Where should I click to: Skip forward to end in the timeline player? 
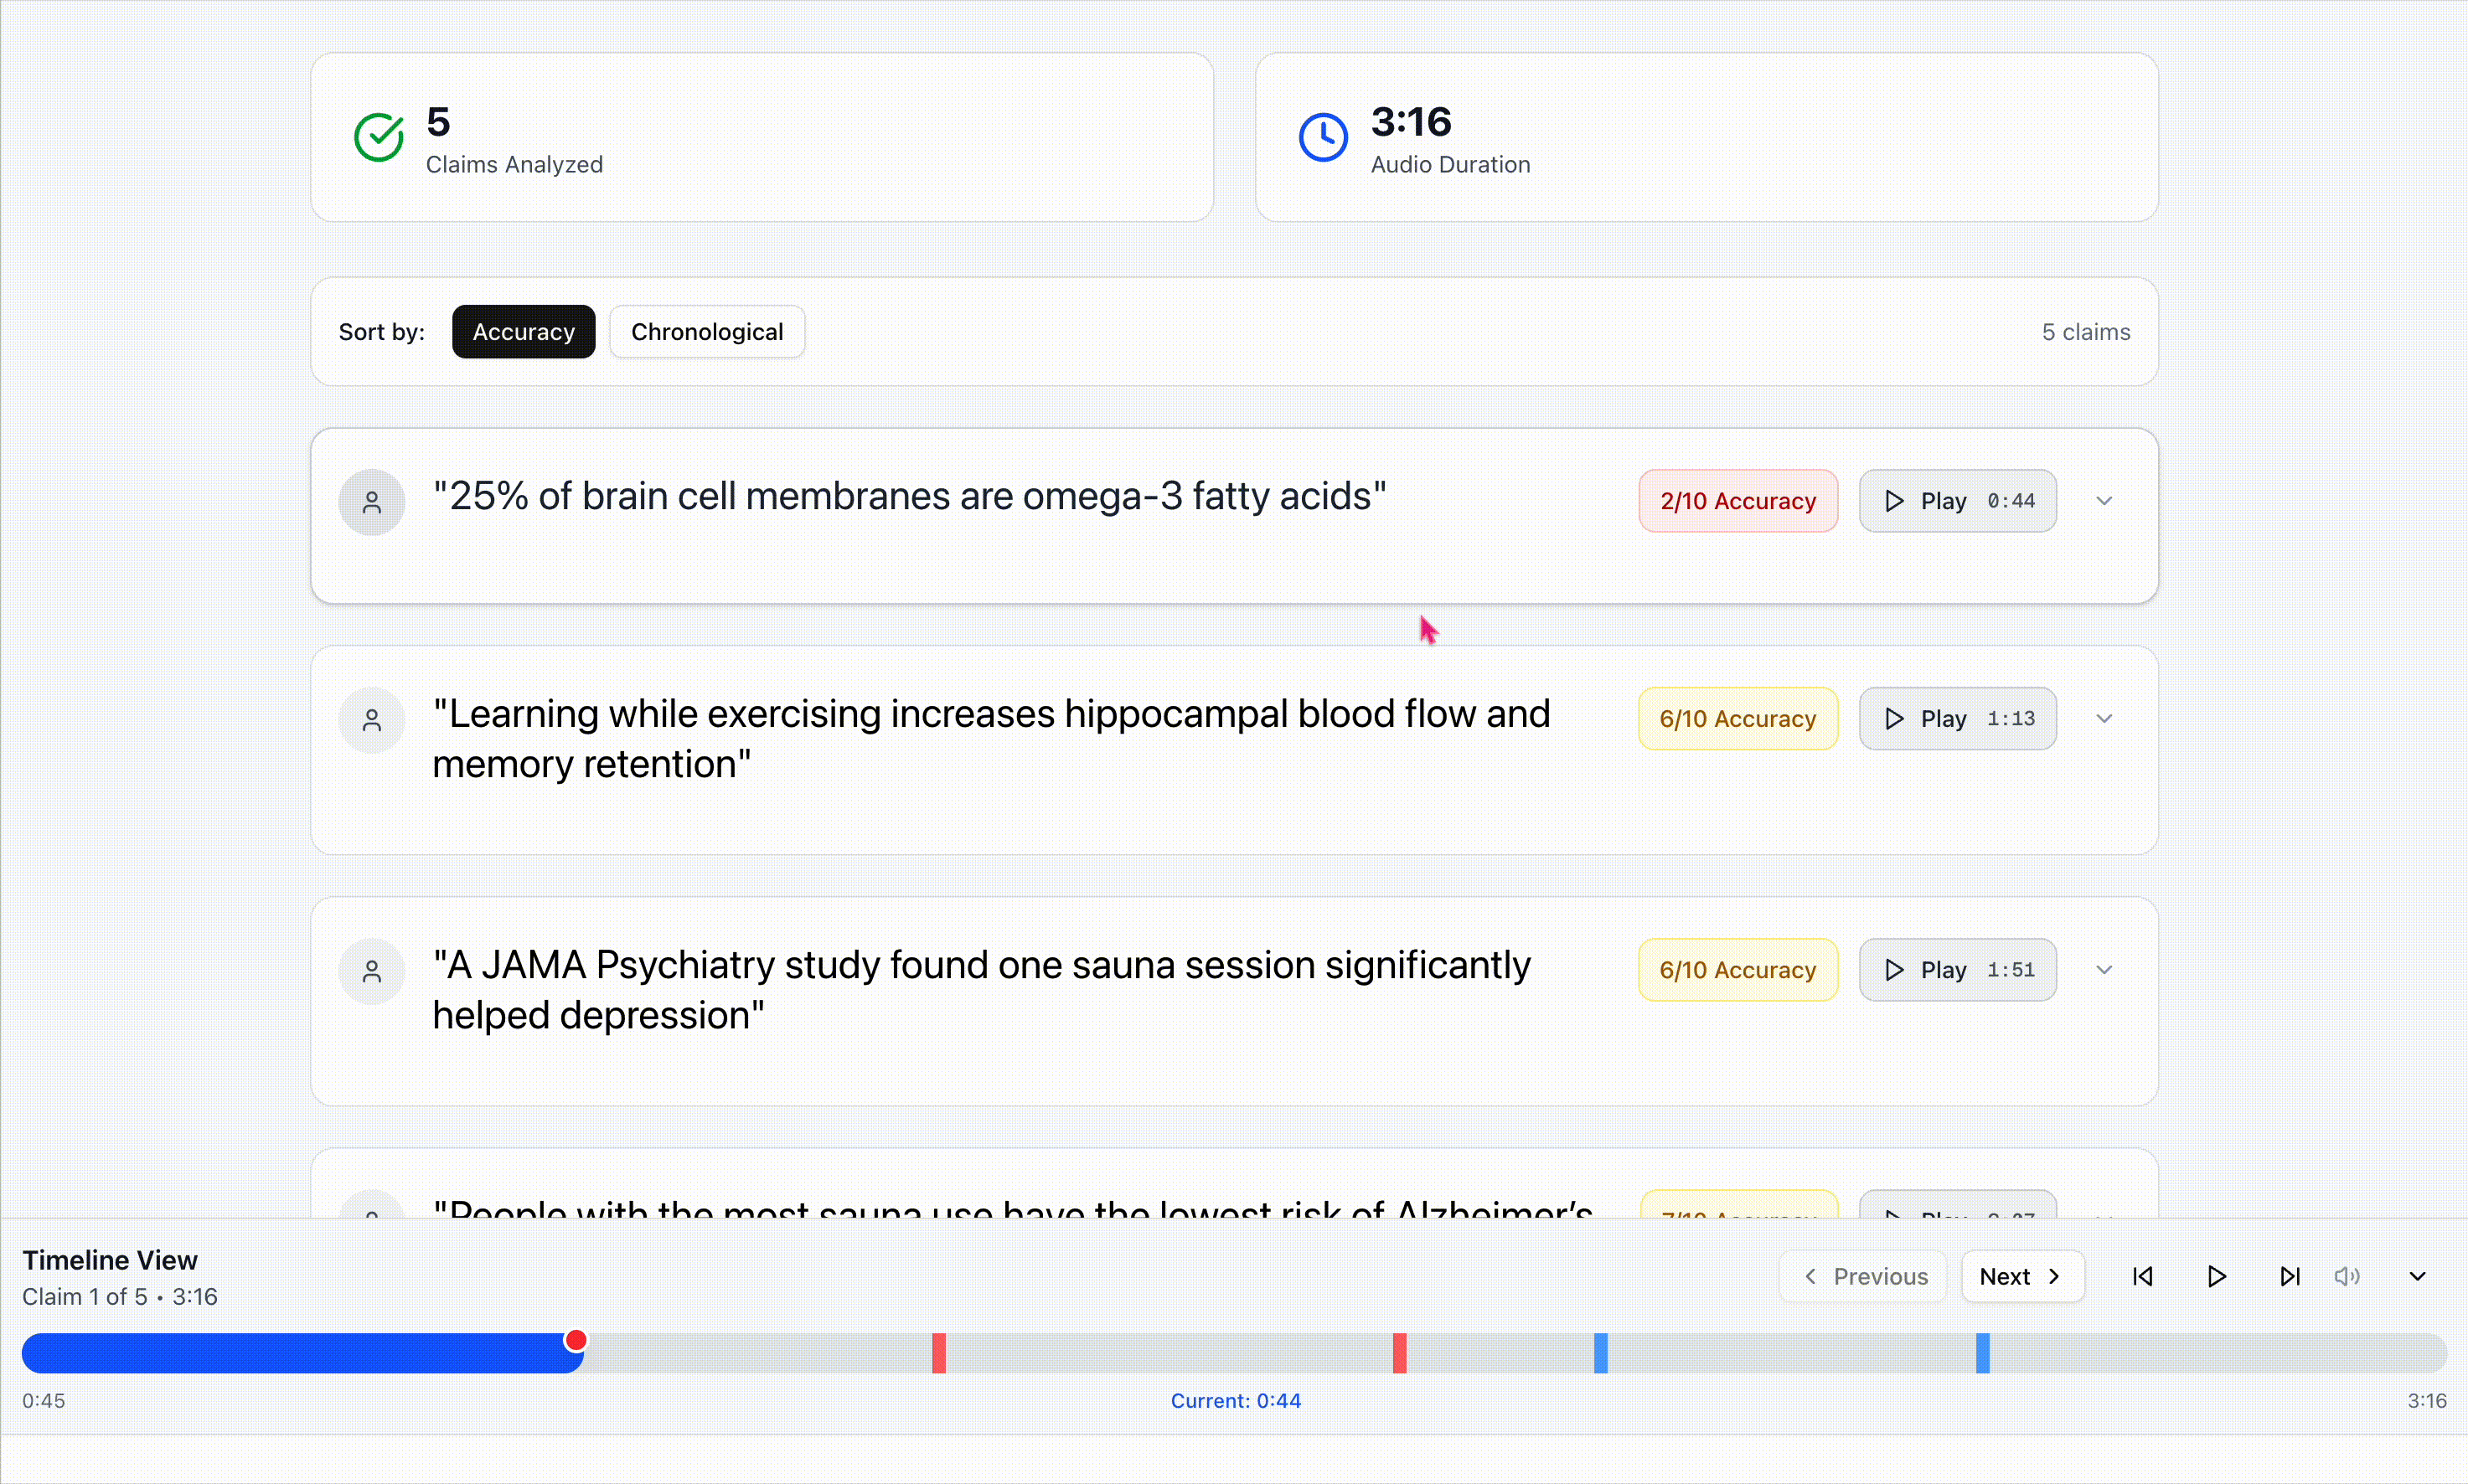click(2290, 1277)
